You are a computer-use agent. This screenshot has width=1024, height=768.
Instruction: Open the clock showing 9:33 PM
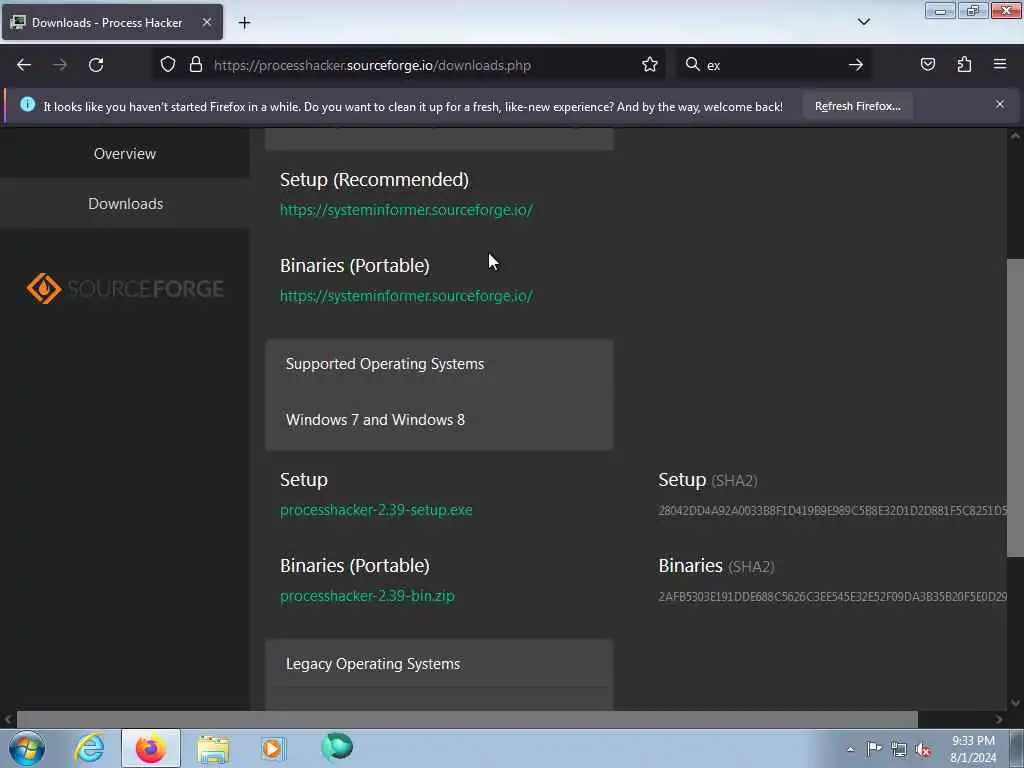(x=973, y=749)
